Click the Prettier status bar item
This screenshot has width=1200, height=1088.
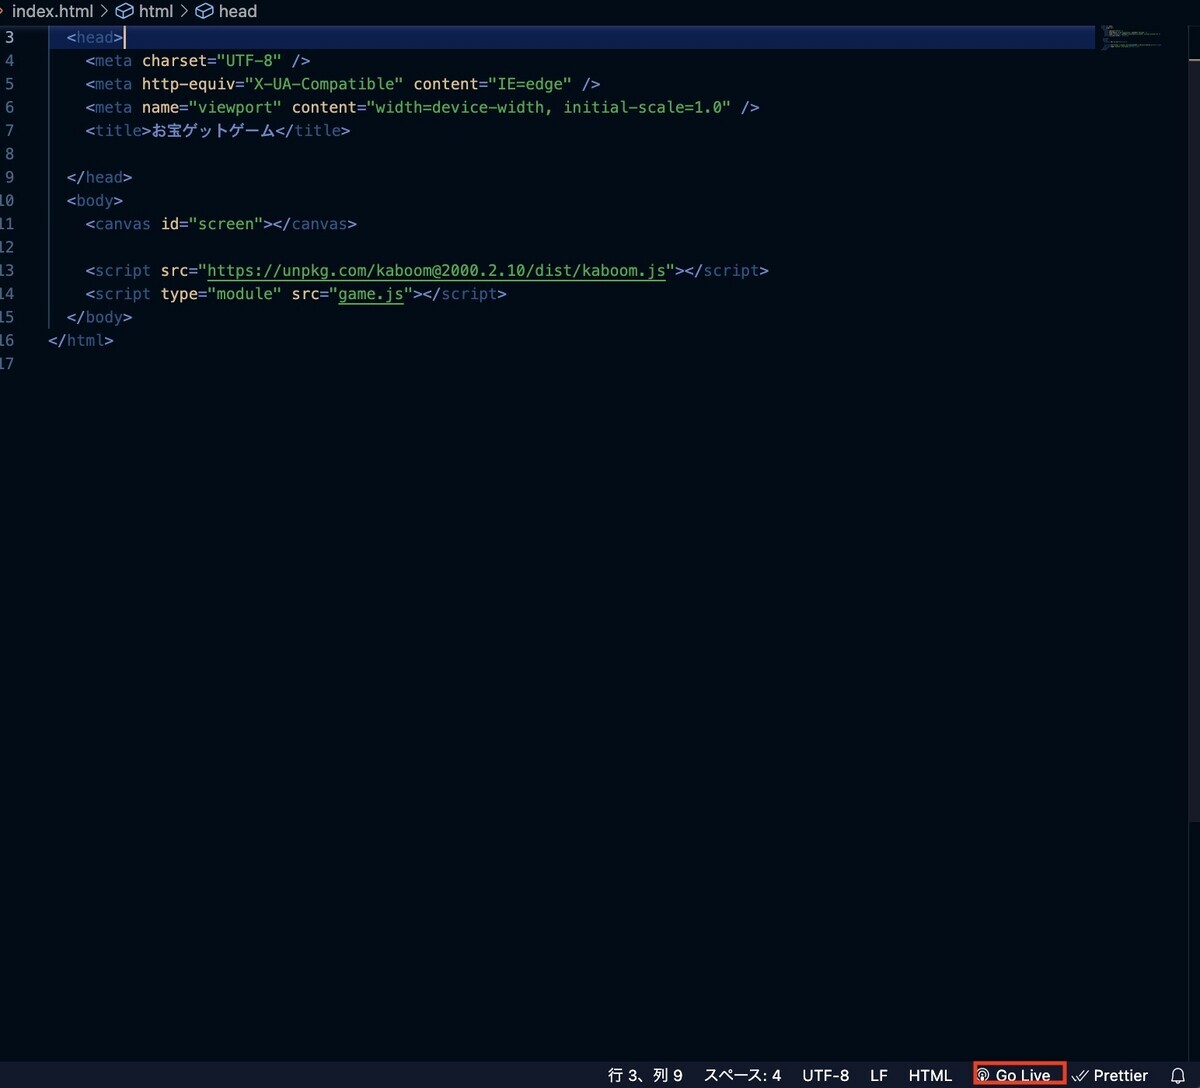tap(1110, 1075)
